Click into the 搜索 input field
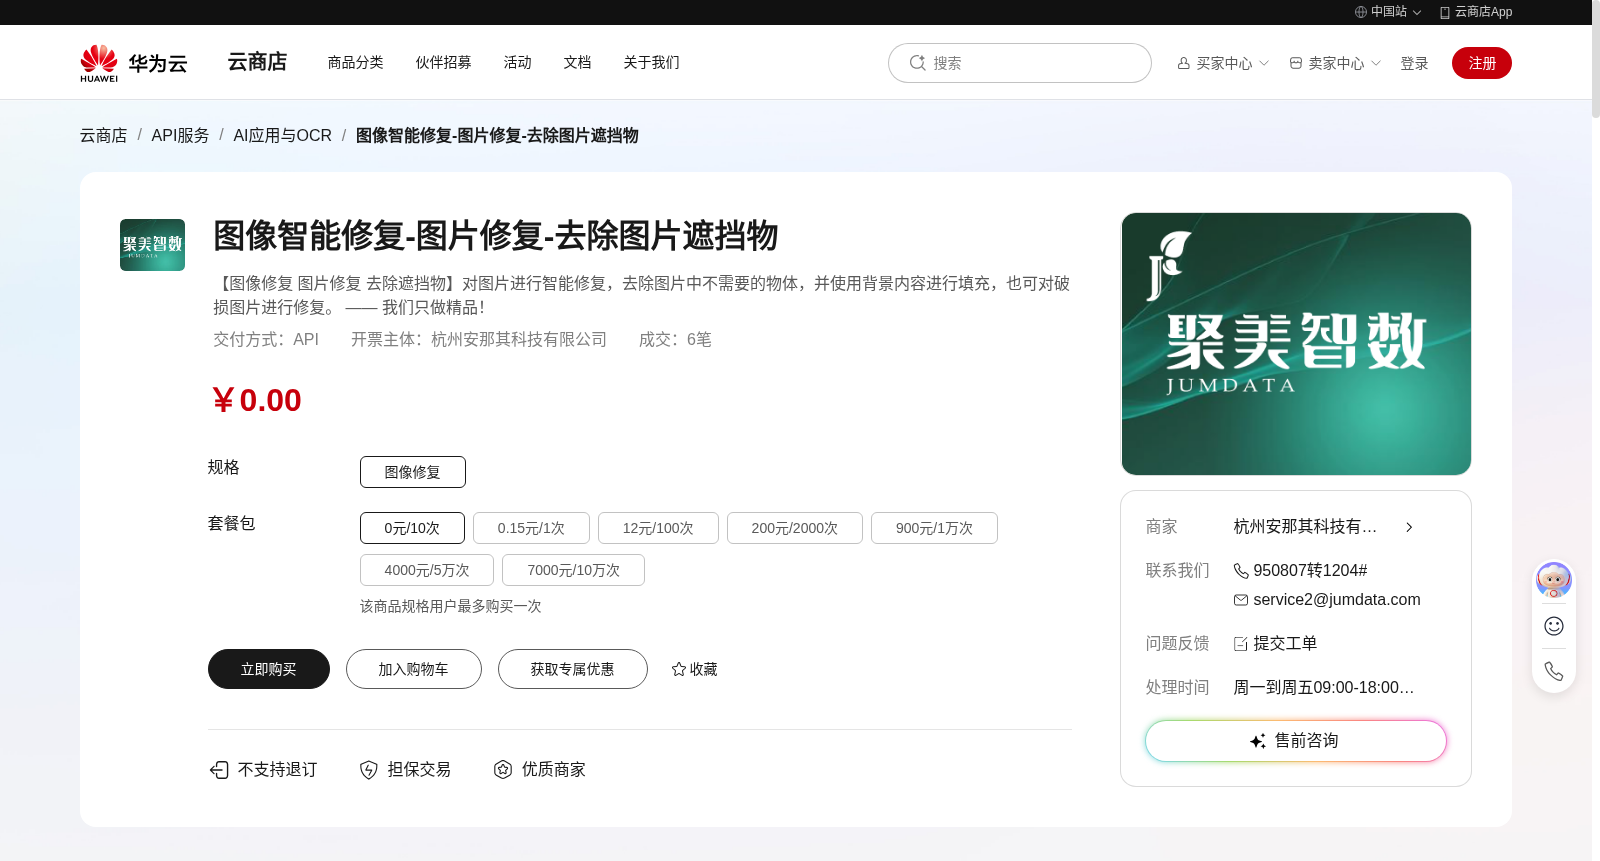Screen dimensions: 1600x861 [x=1020, y=63]
